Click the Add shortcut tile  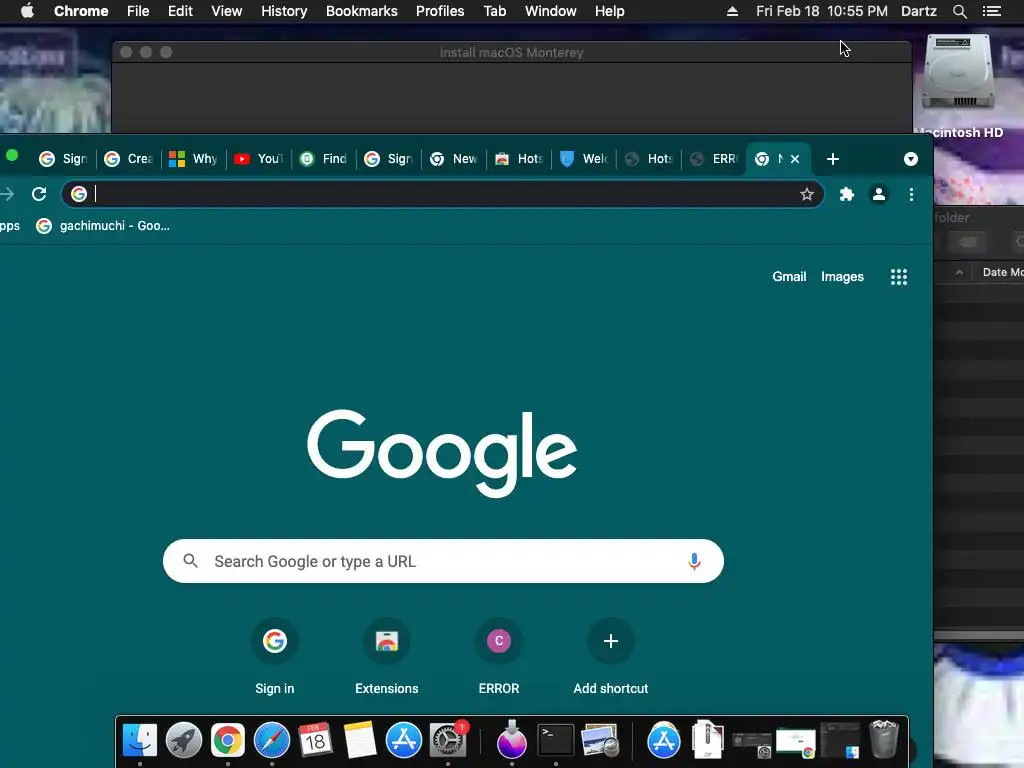tap(611, 656)
